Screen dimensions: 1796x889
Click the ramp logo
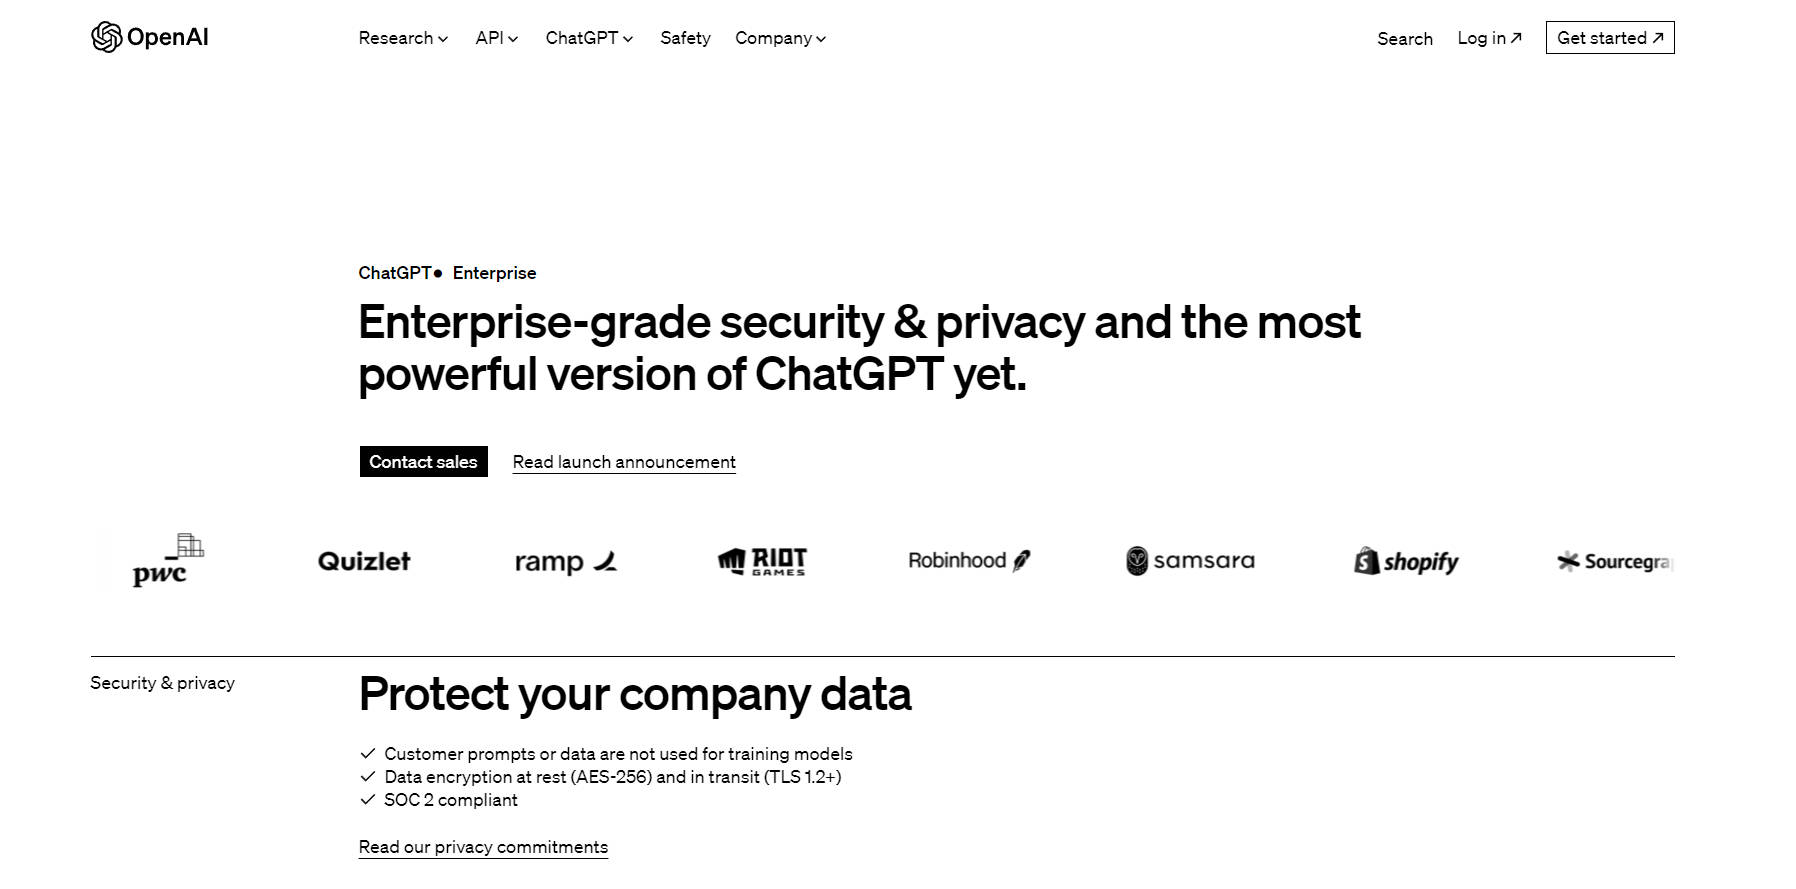[565, 561]
